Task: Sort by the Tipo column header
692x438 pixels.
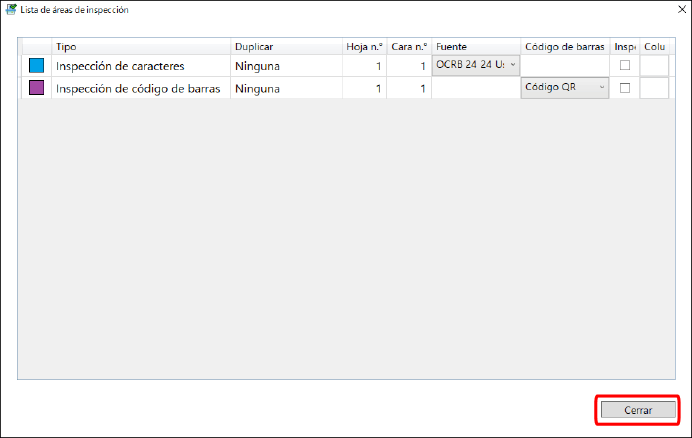Action: click(140, 47)
